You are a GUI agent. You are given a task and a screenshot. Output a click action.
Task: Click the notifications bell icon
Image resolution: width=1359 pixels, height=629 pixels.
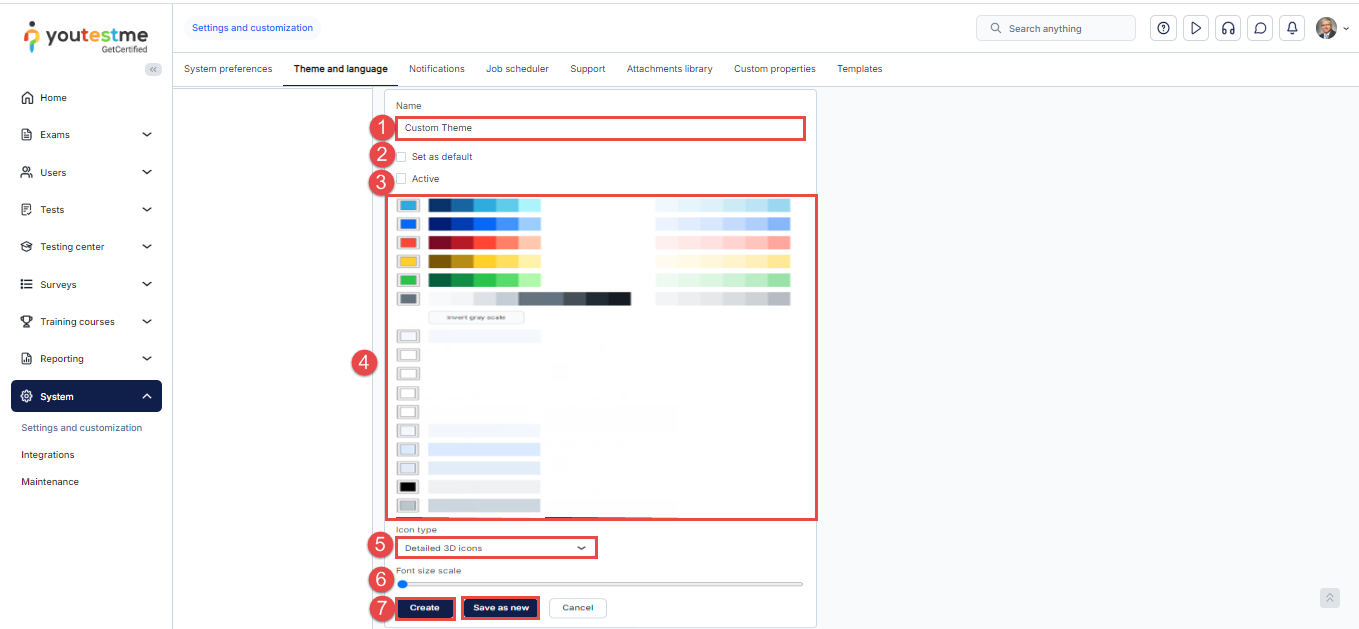1293,28
